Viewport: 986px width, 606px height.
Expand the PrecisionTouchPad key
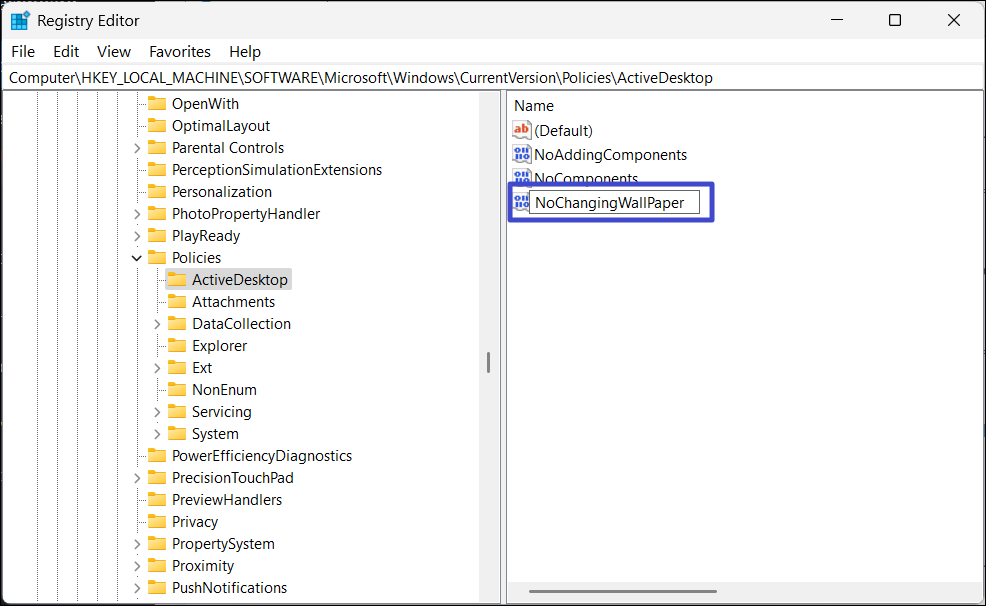pyautogui.click(x=137, y=478)
